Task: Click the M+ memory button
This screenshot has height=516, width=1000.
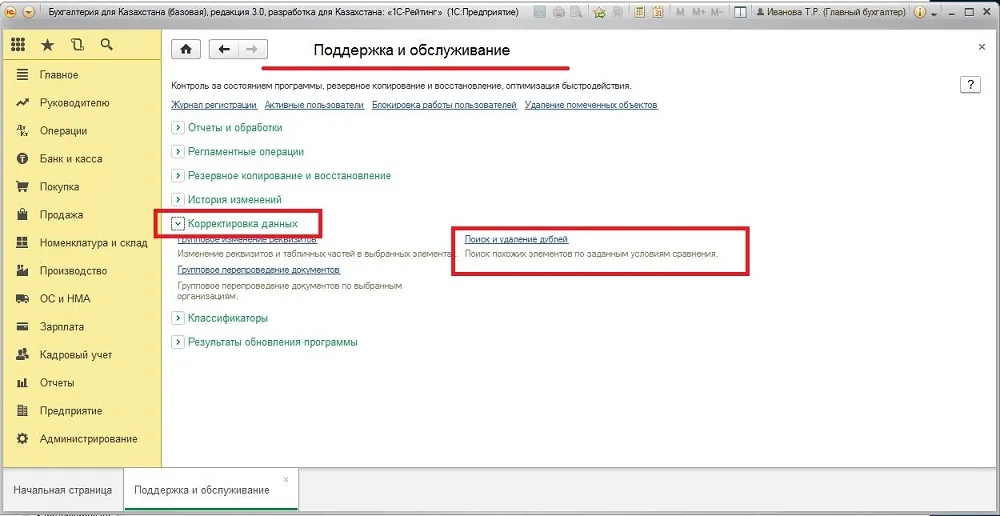Action: (x=699, y=12)
